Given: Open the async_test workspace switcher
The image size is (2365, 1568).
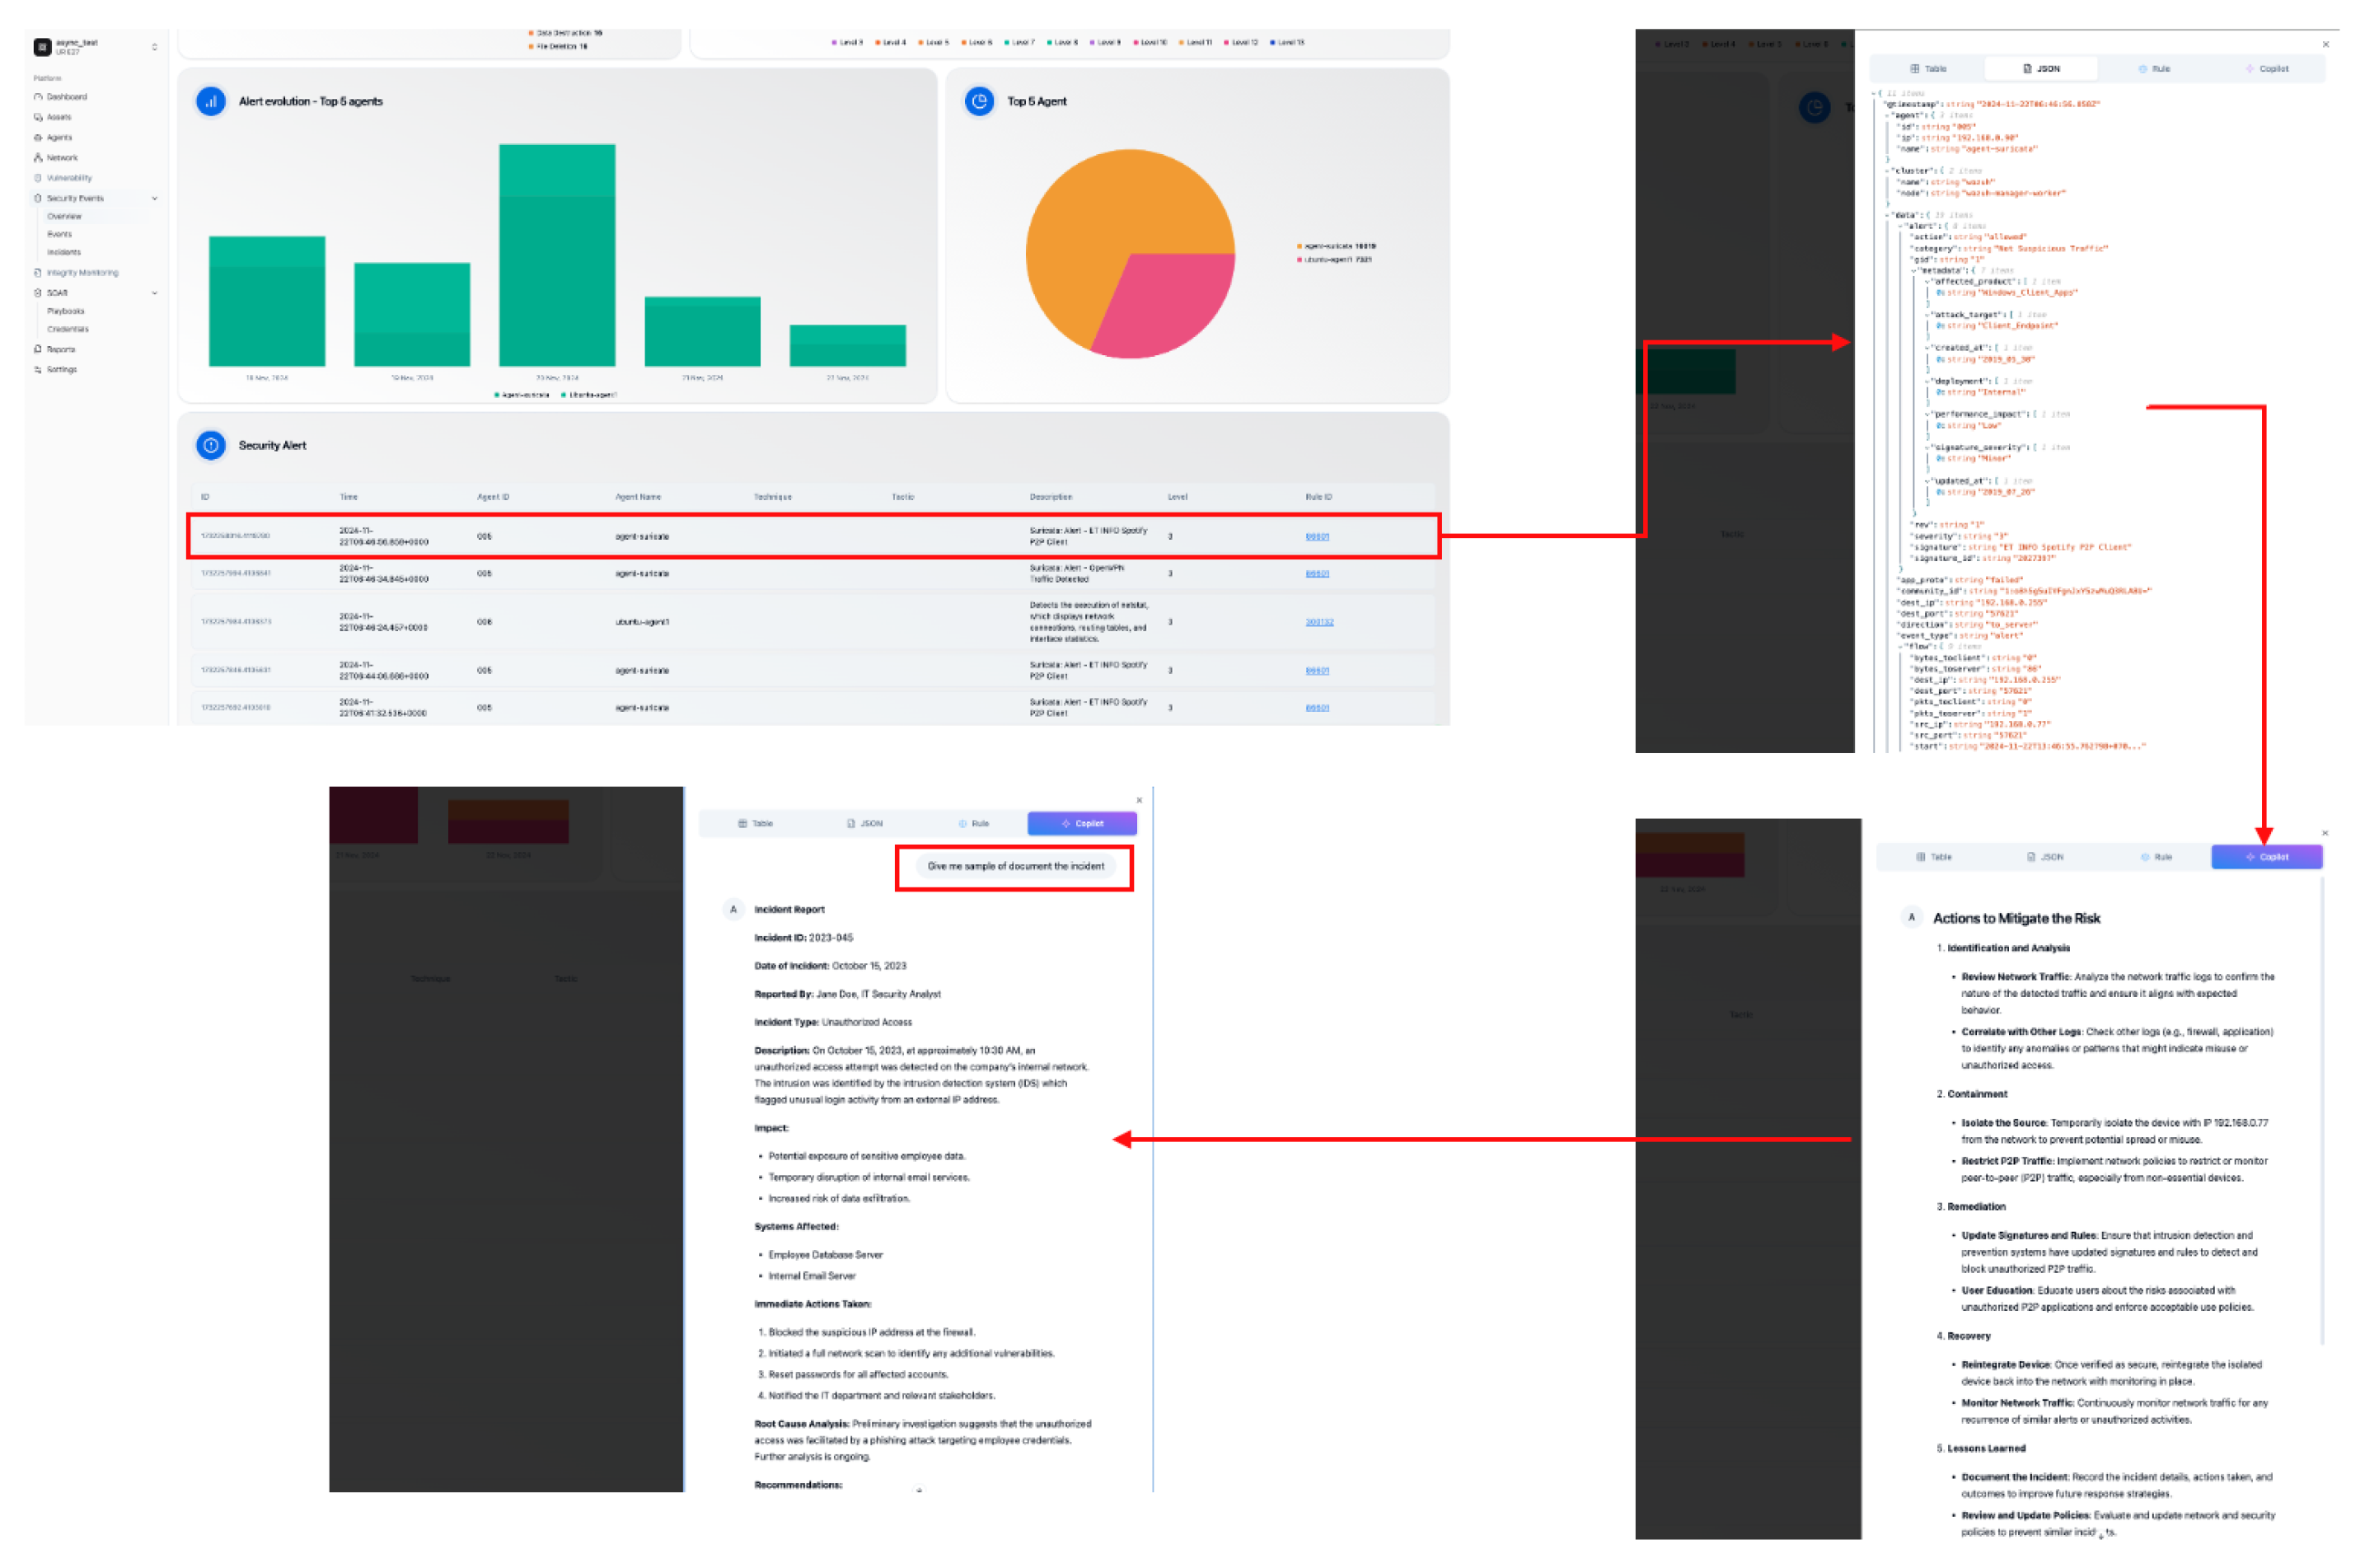Looking at the screenshot, I should point(154,47).
